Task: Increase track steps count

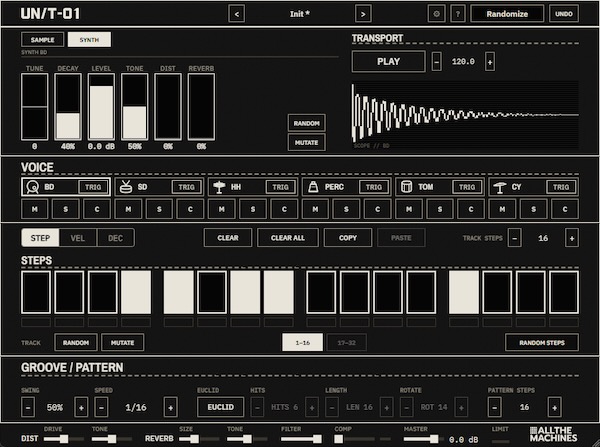Action: tap(572, 238)
